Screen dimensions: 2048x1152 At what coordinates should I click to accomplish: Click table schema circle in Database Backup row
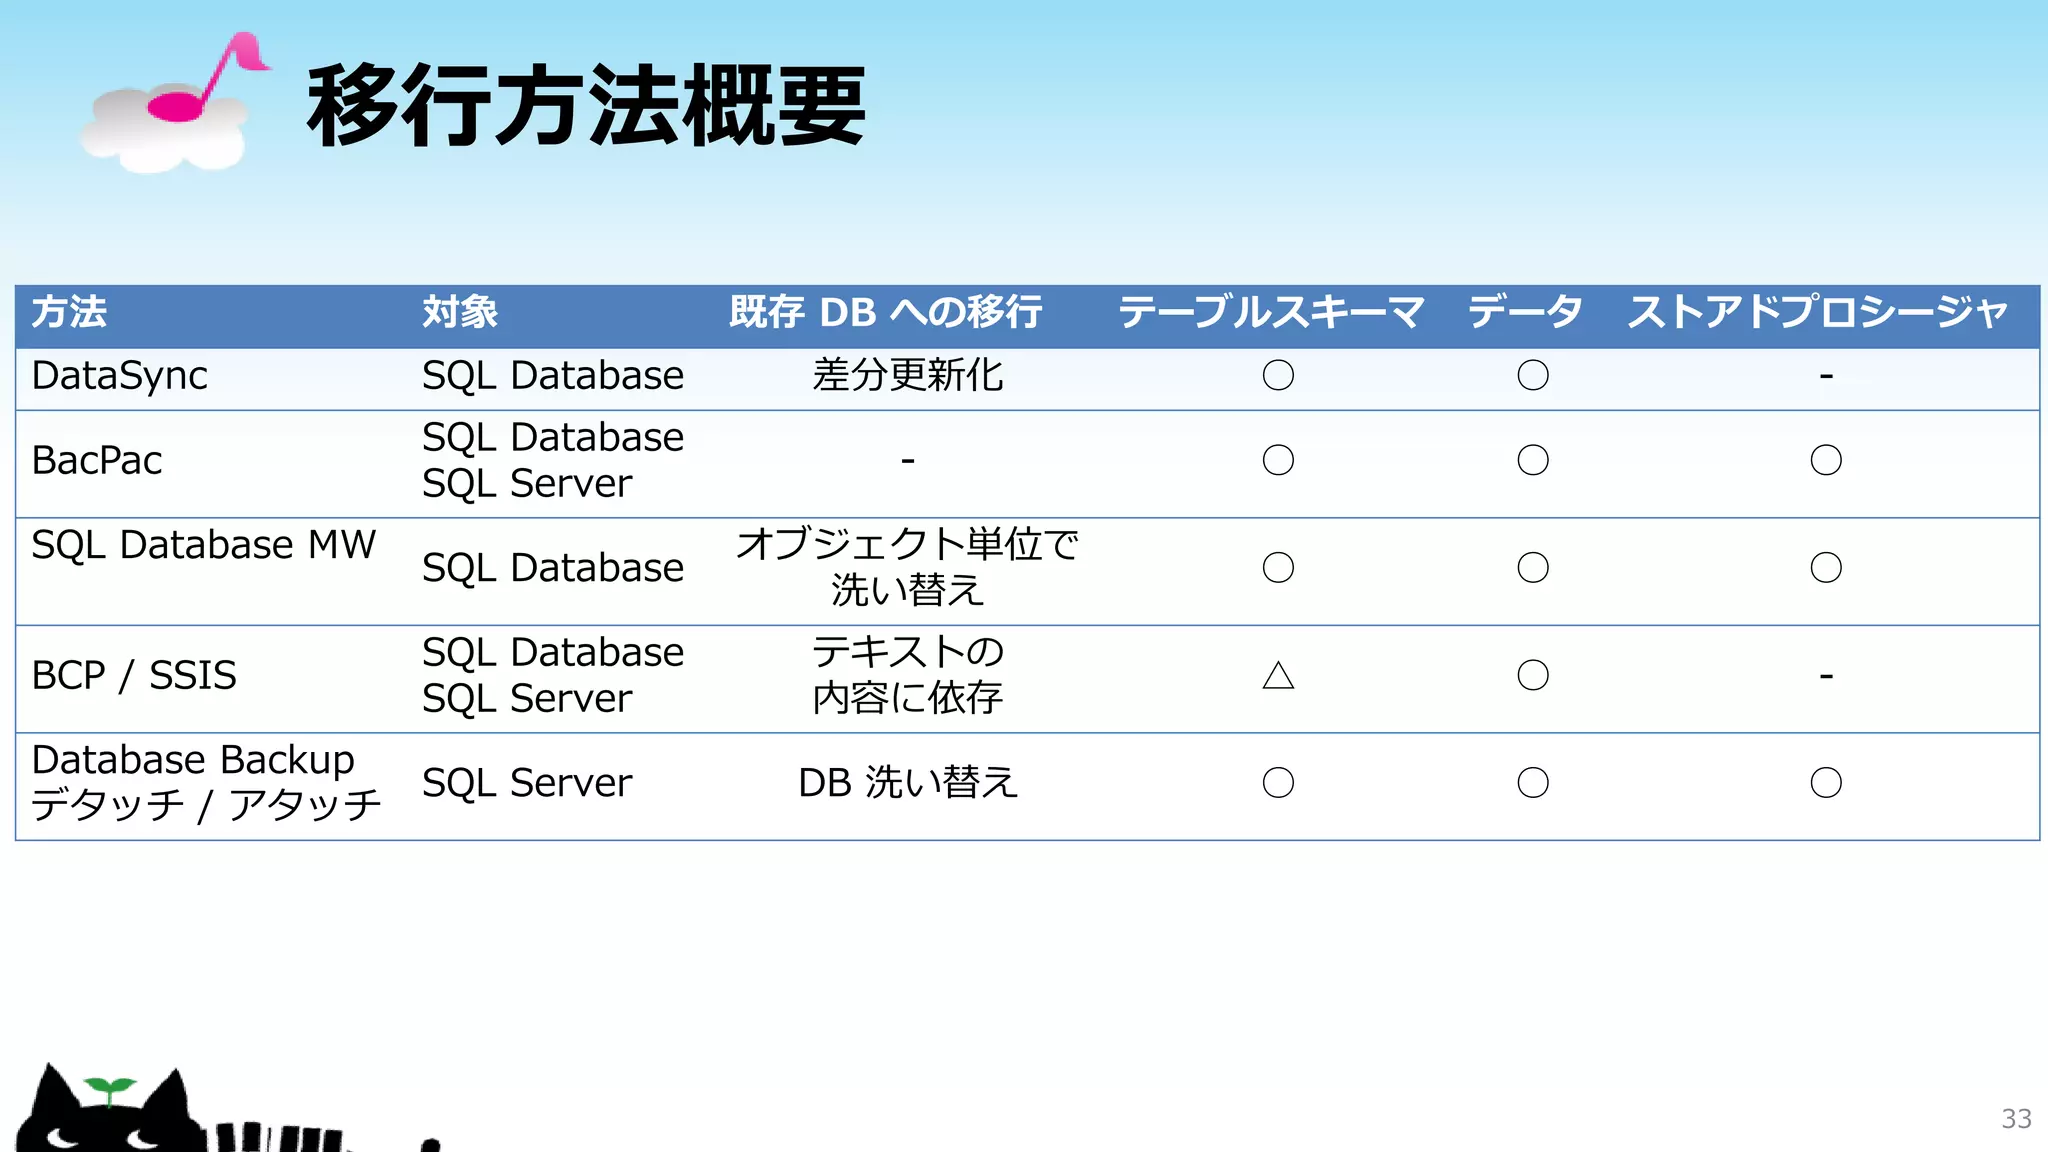click(x=1278, y=783)
